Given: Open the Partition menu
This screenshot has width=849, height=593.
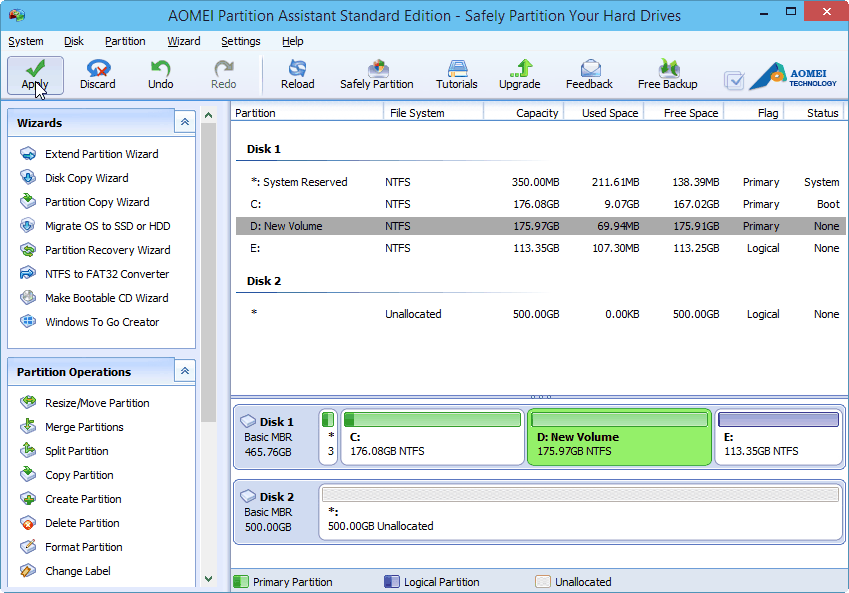Looking at the screenshot, I should 125,41.
